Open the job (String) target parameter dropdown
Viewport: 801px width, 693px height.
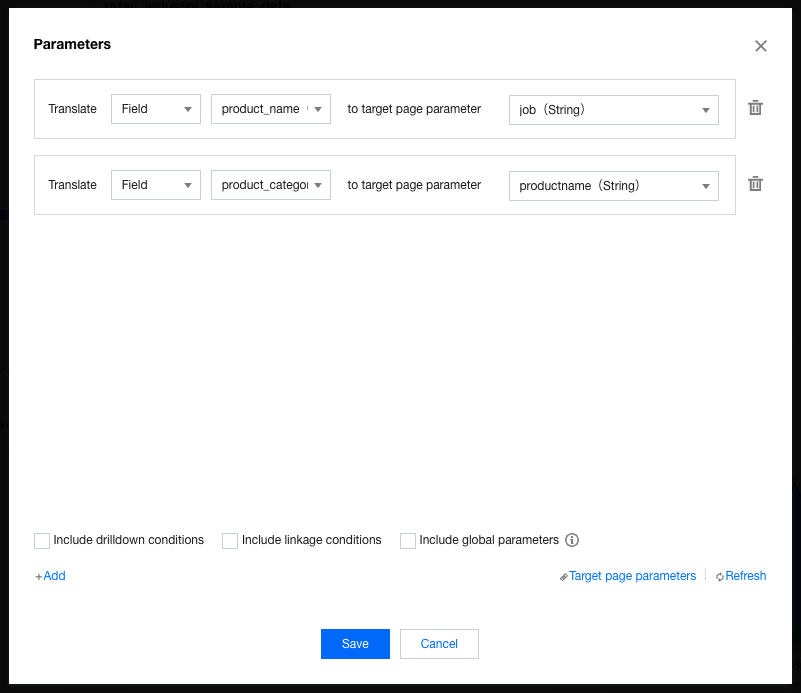(x=613, y=110)
